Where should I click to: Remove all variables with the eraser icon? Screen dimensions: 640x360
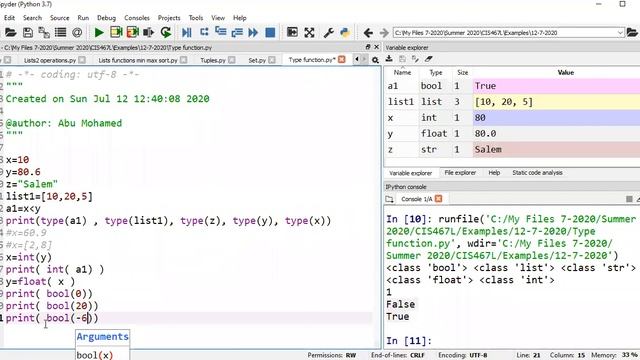tap(428, 59)
